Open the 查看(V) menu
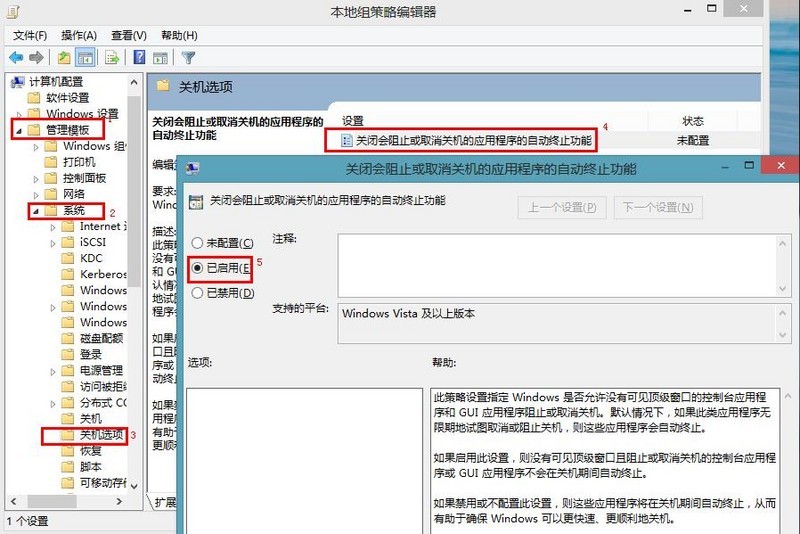Image resolution: width=800 pixels, height=534 pixels. 129,35
